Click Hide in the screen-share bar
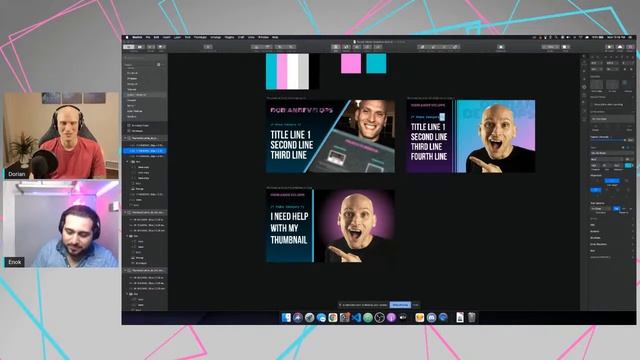The width and height of the screenshot is (640, 360). tap(416, 305)
